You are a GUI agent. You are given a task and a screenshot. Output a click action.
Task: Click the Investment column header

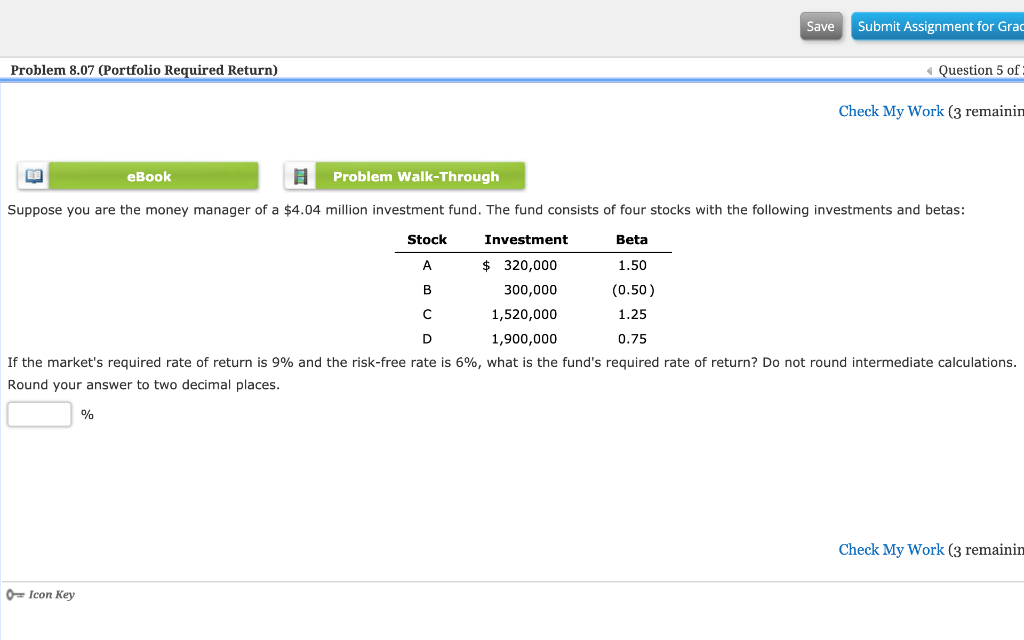click(526, 240)
